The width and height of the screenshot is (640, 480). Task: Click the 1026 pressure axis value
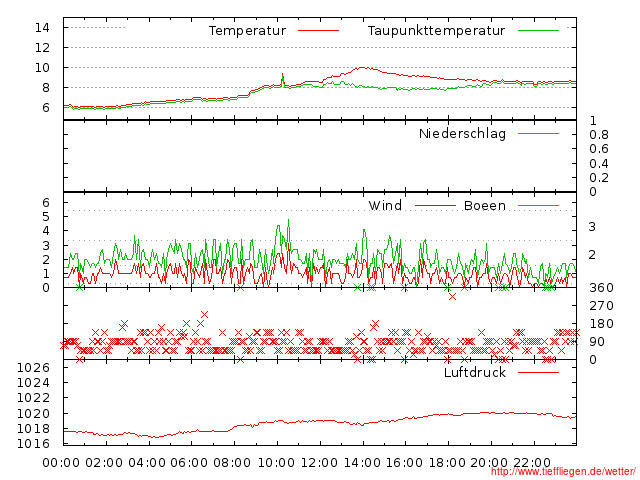pos(33,368)
